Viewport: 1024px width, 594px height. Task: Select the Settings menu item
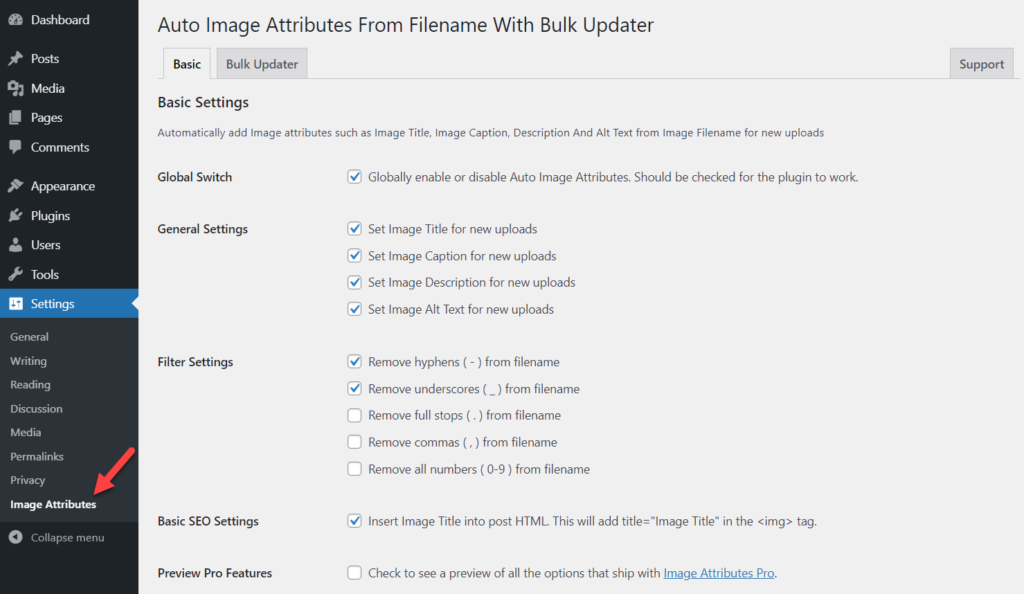(69, 304)
